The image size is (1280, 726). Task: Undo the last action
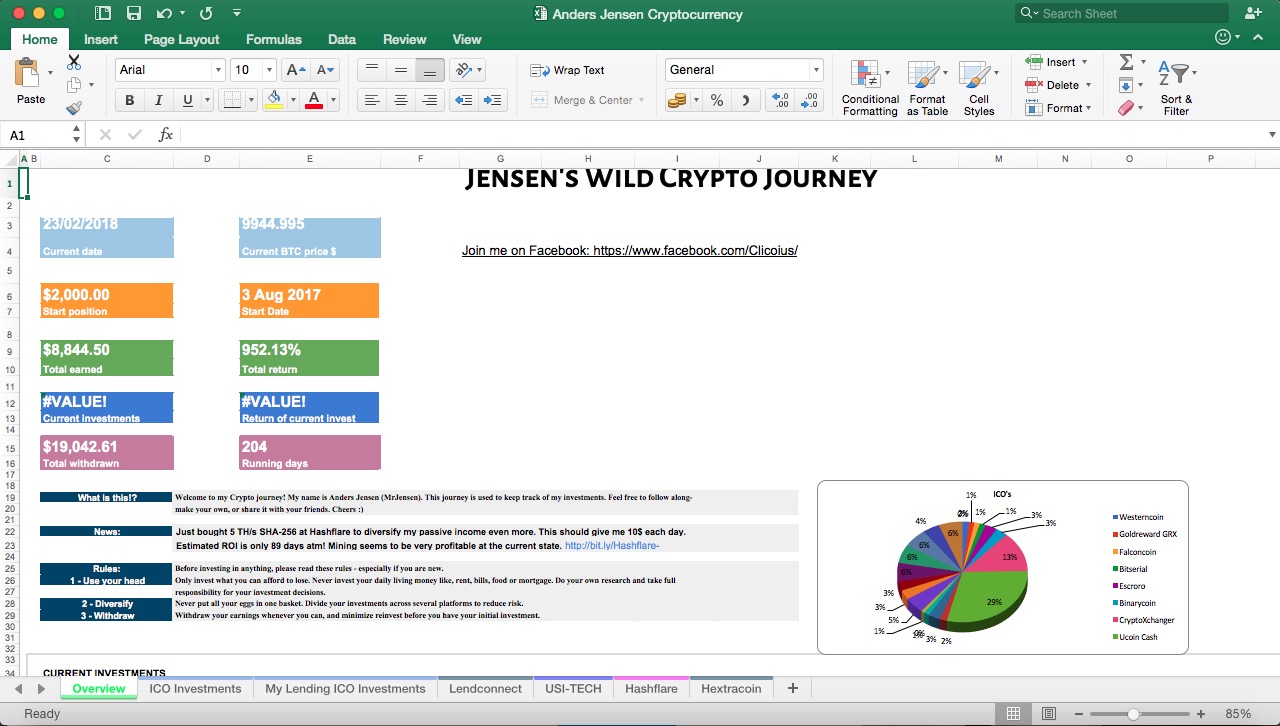(x=164, y=14)
